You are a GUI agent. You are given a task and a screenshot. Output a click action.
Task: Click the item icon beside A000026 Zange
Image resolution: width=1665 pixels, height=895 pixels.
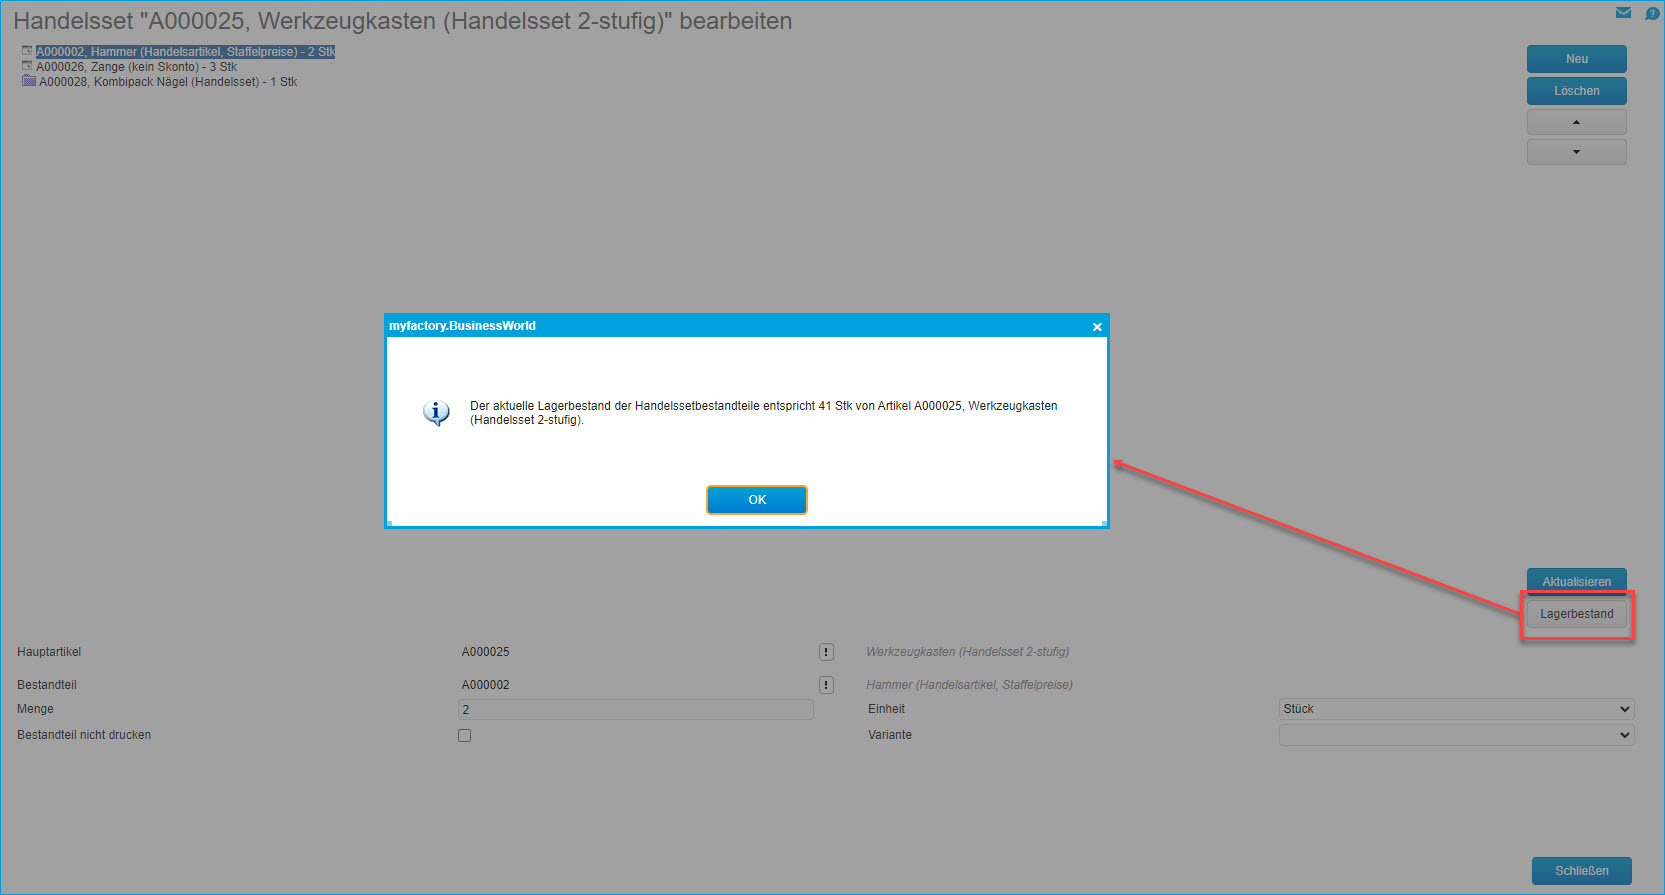pyautogui.click(x=27, y=66)
